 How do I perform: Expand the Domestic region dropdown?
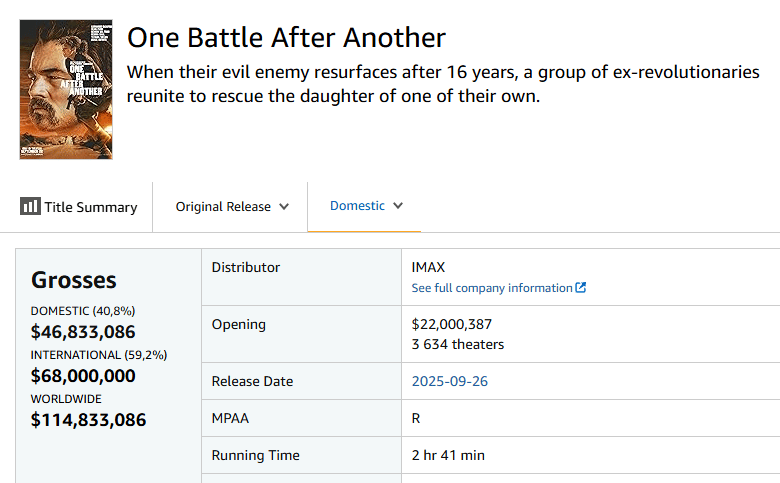click(365, 206)
